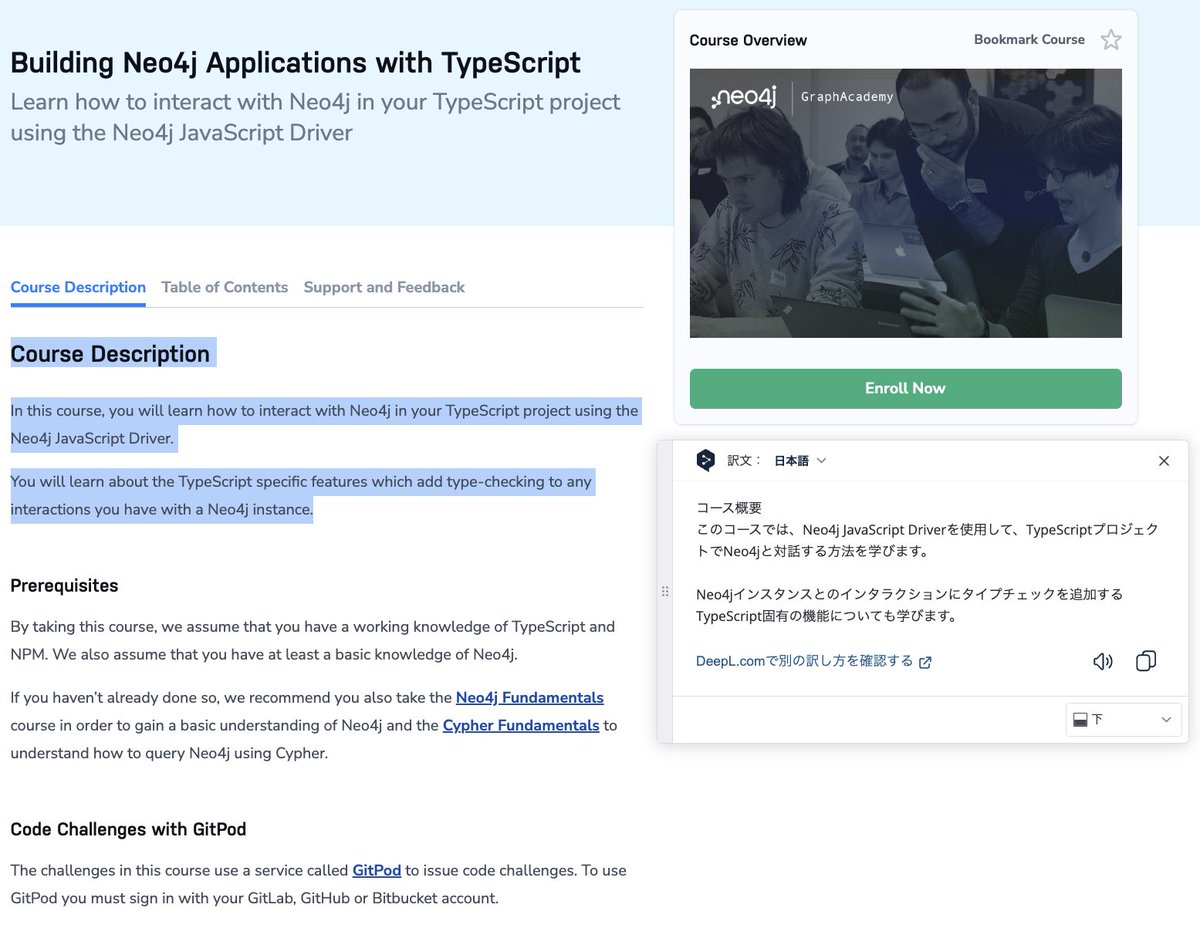The width and height of the screenshot is (1200, 928).
Task: Click the コース概要 translated heading
Action: pyautogui.click(x=729, y=508)
